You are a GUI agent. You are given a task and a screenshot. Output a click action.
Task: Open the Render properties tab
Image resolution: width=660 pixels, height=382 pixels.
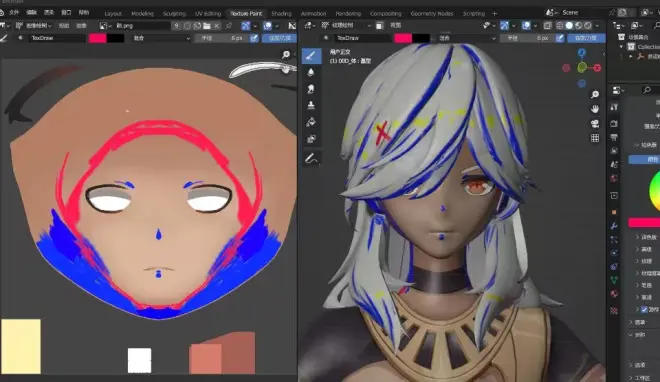point(614,123)
